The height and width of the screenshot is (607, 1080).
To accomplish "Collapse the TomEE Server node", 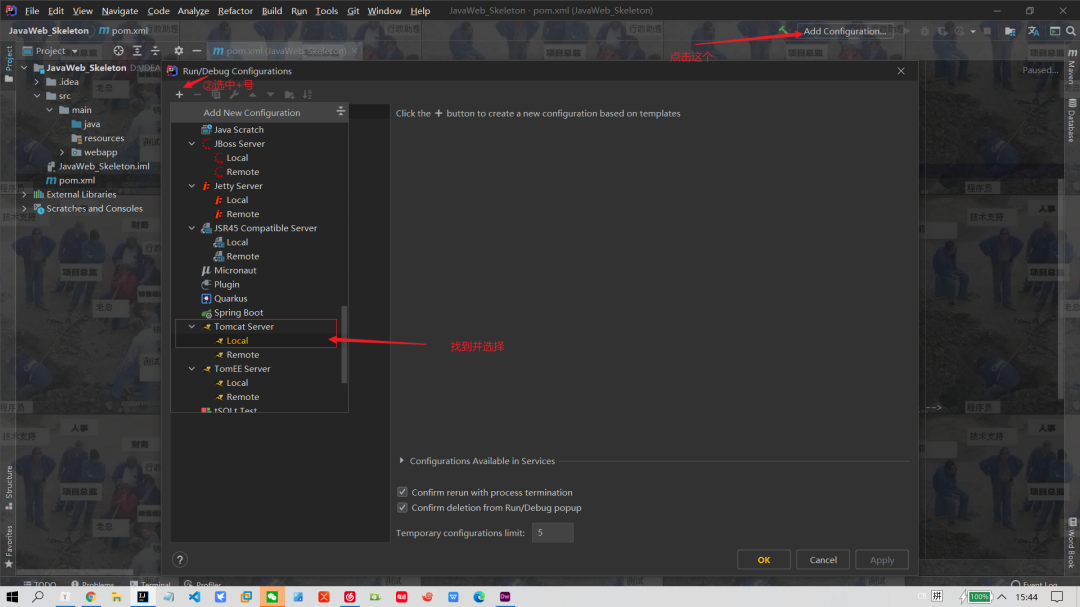I will click(192, 369).
